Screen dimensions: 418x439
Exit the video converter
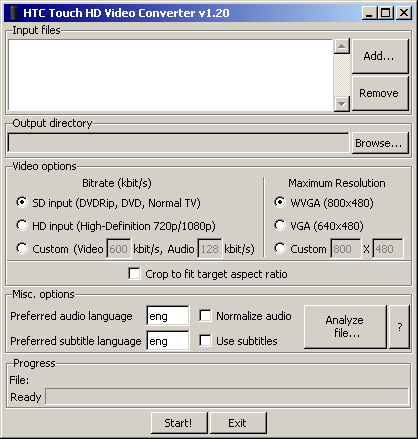coord(238,423)
